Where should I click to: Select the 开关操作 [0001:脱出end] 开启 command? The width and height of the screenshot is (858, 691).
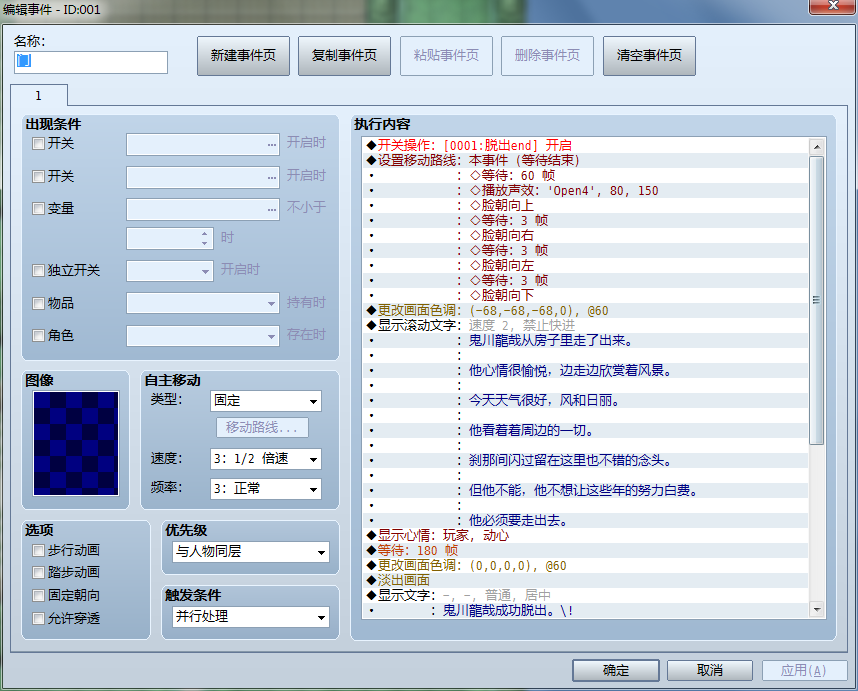pos(585,145)
